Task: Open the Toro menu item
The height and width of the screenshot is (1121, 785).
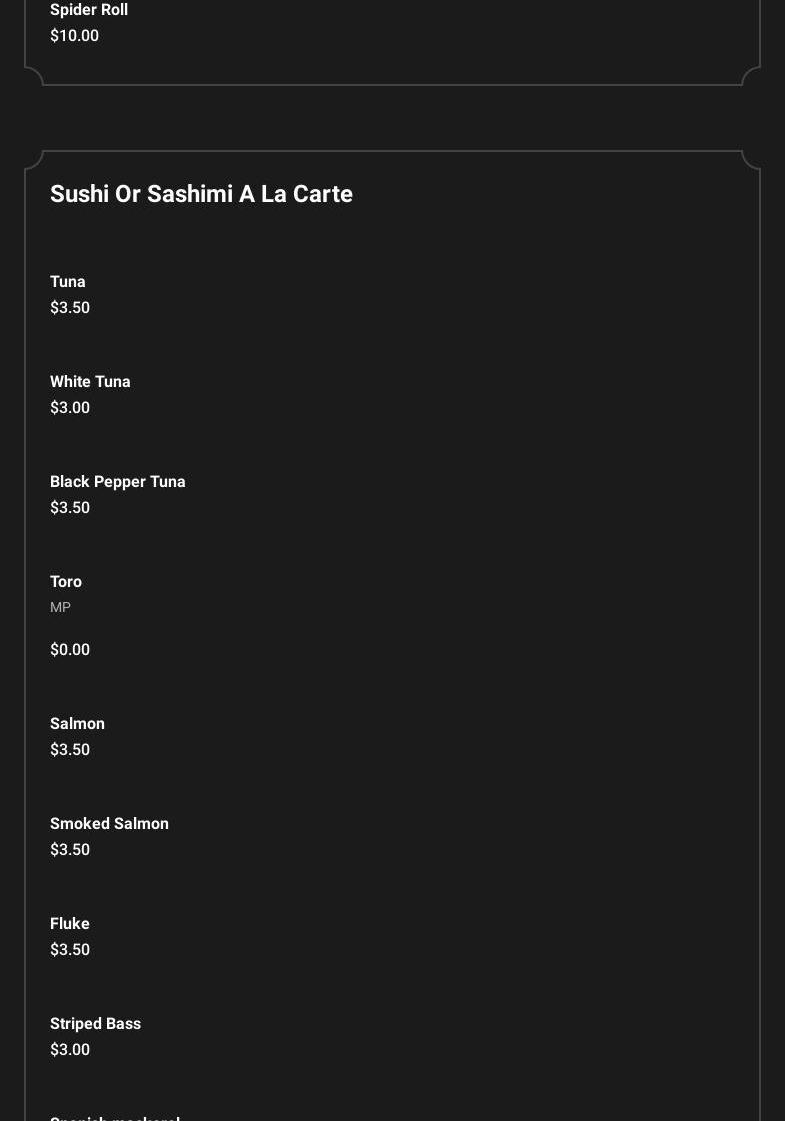Action: coord(66,582)
